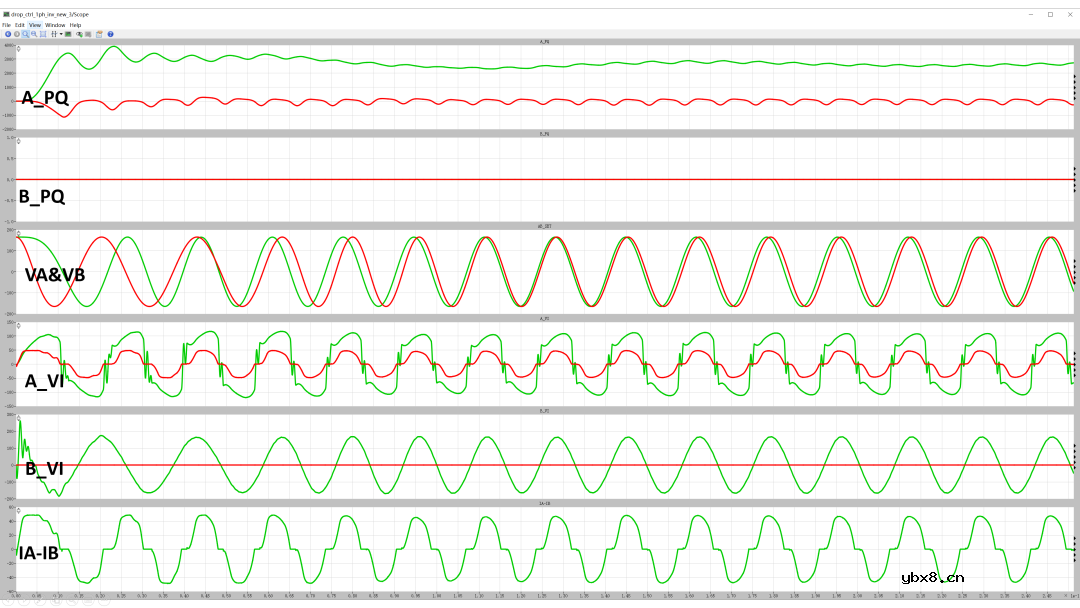Select the zoom out magnifier icon
Image resolution: width=1080 pixels, height=608 pixels.
[34, 34]
